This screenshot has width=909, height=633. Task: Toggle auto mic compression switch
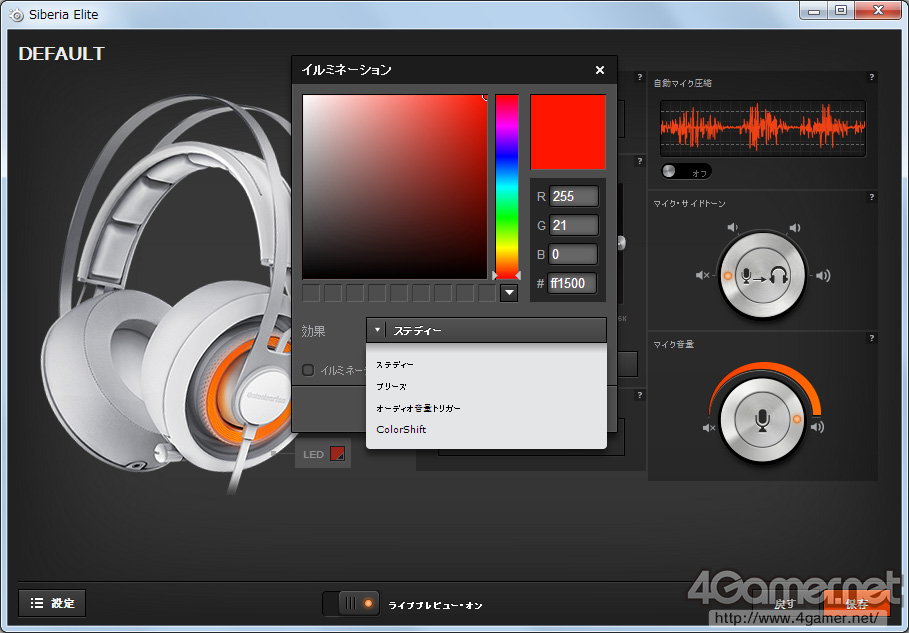click(x=685, y=171)
